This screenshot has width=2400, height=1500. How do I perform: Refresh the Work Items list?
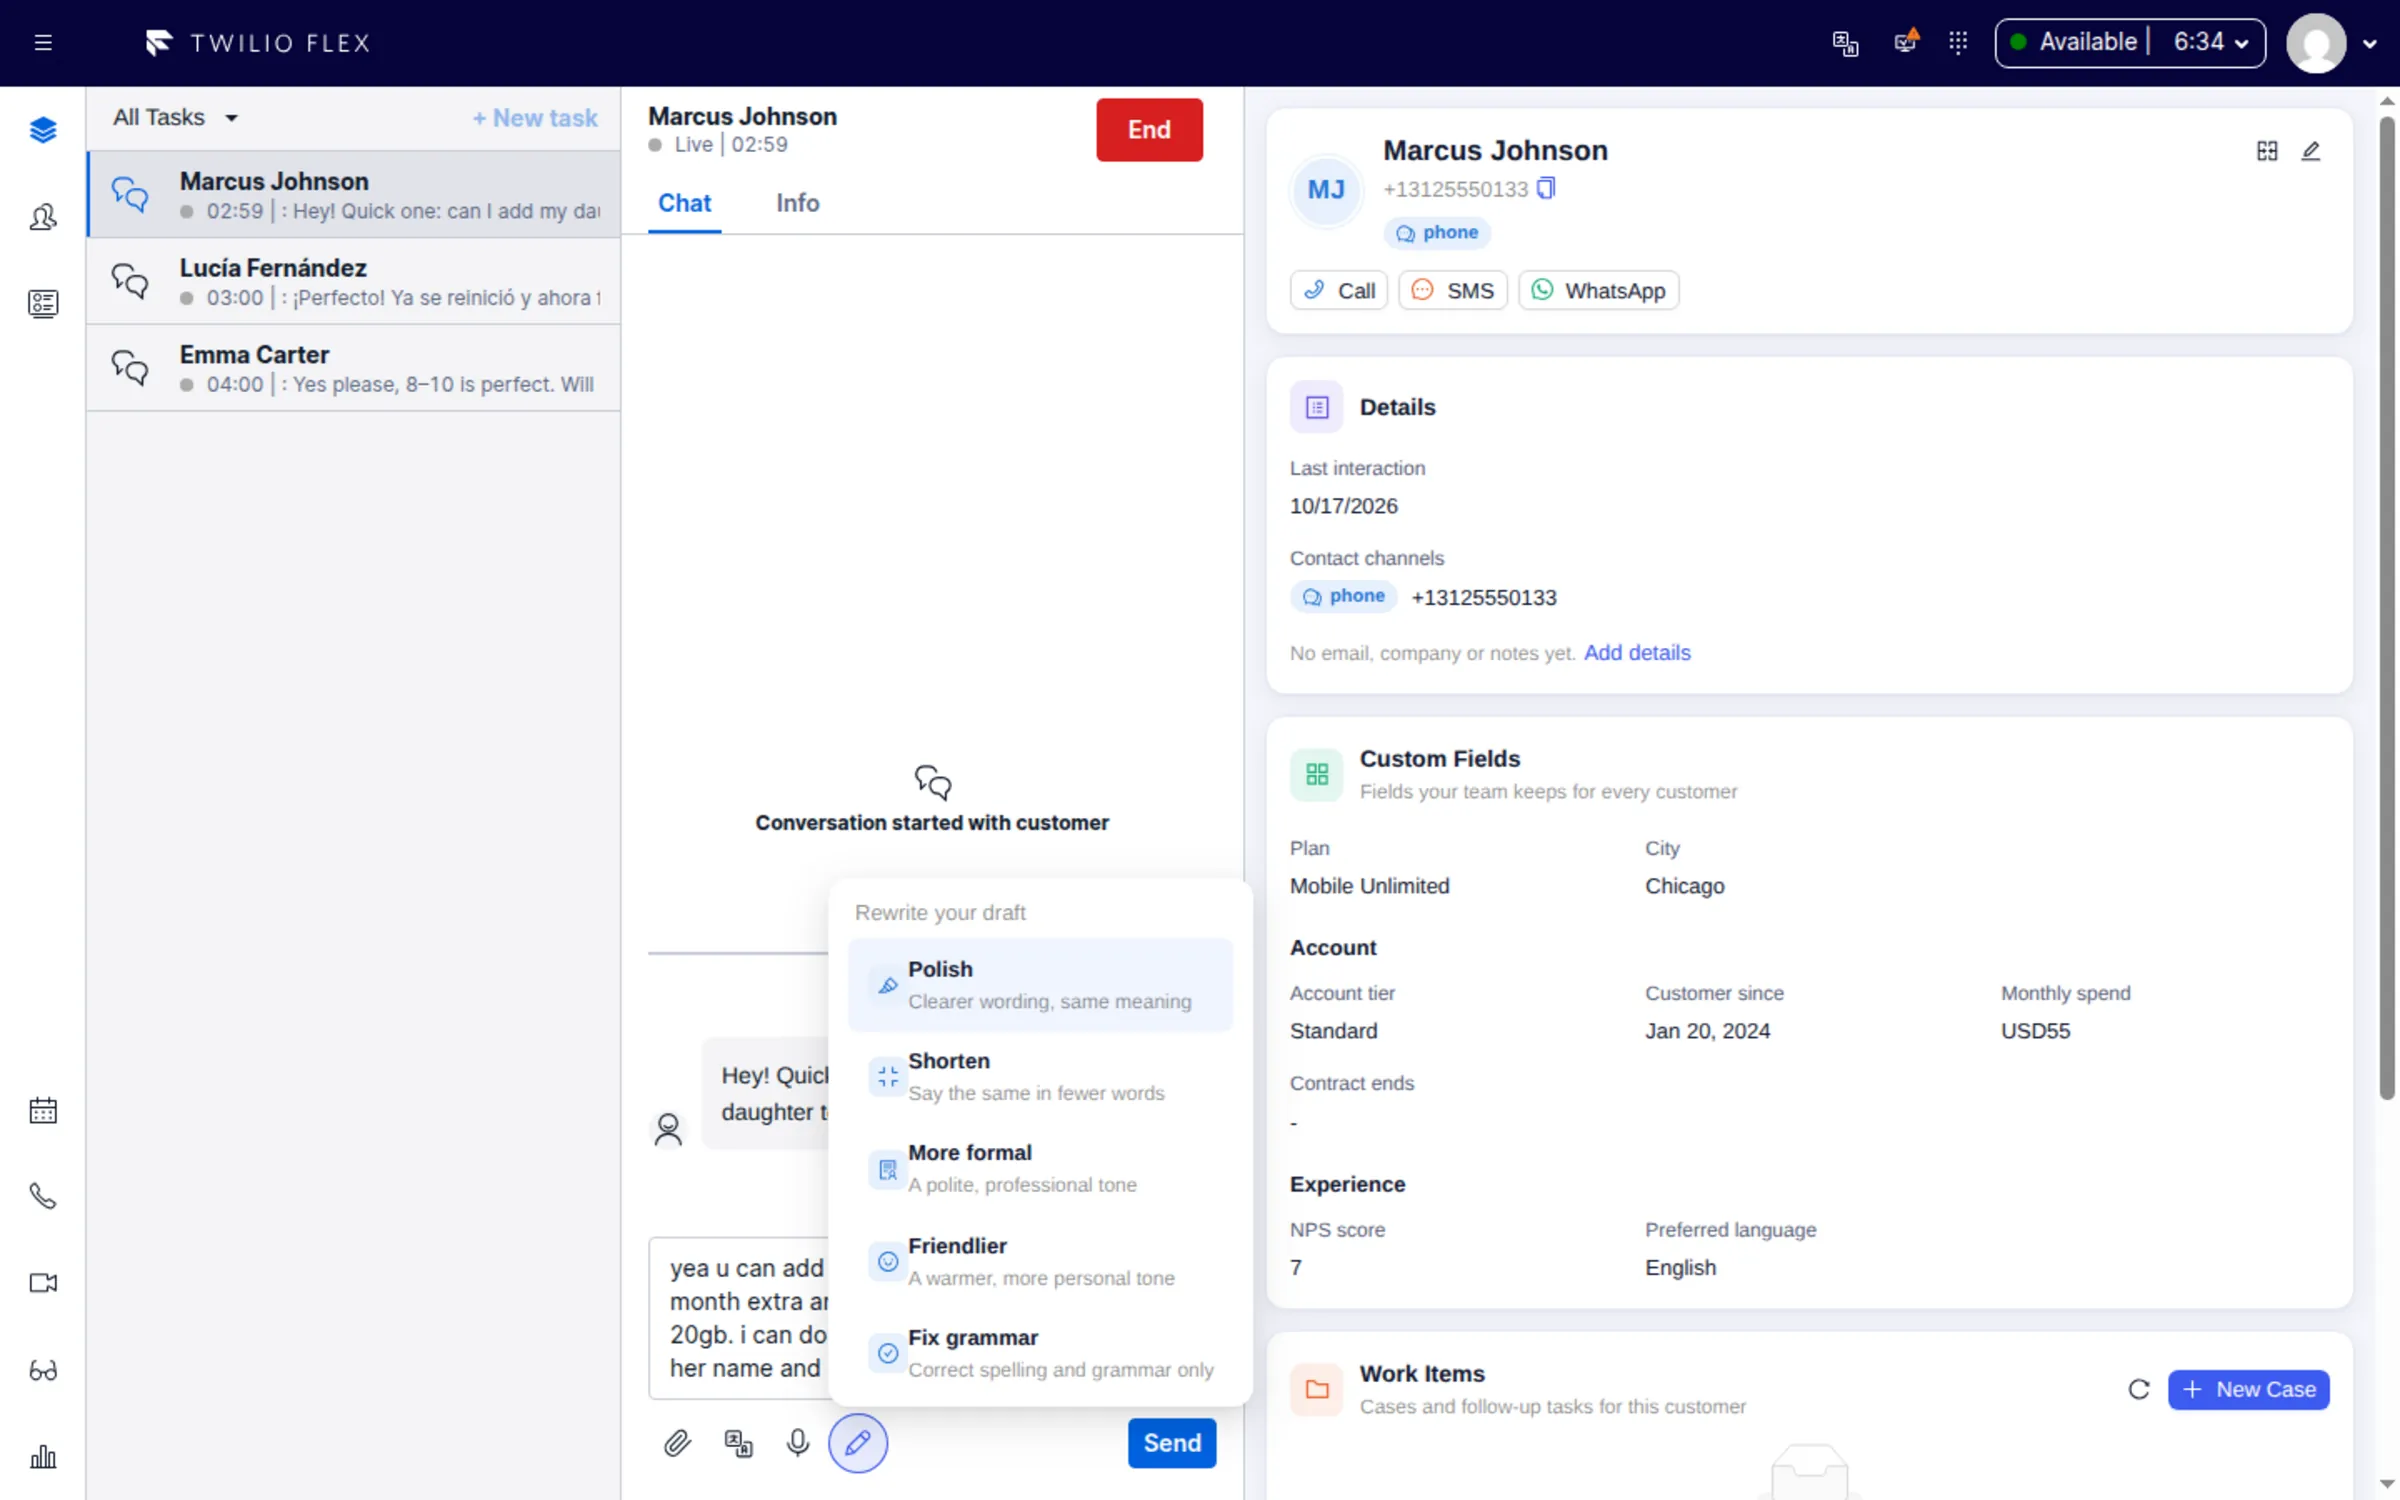[2139, 1389]
